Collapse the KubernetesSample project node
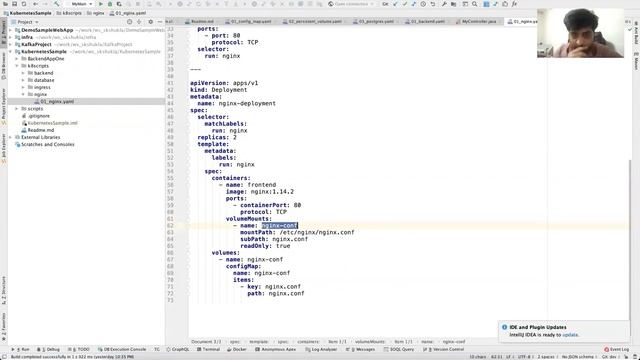The image size is (640, 360). 11,51
